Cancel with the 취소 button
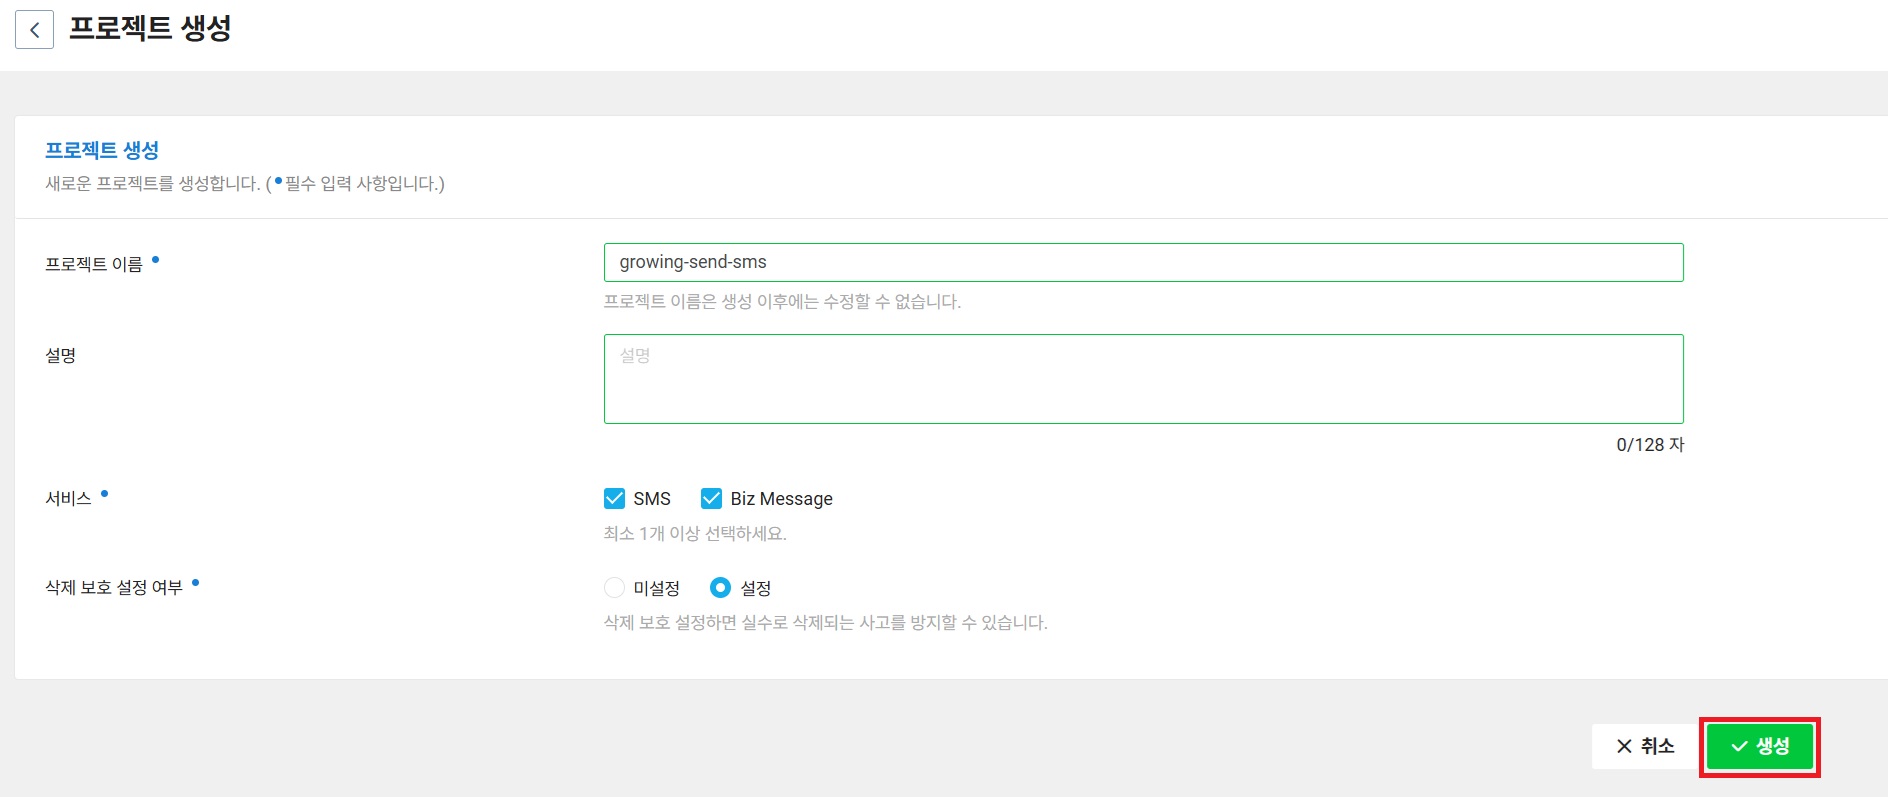 (1645, 746)
